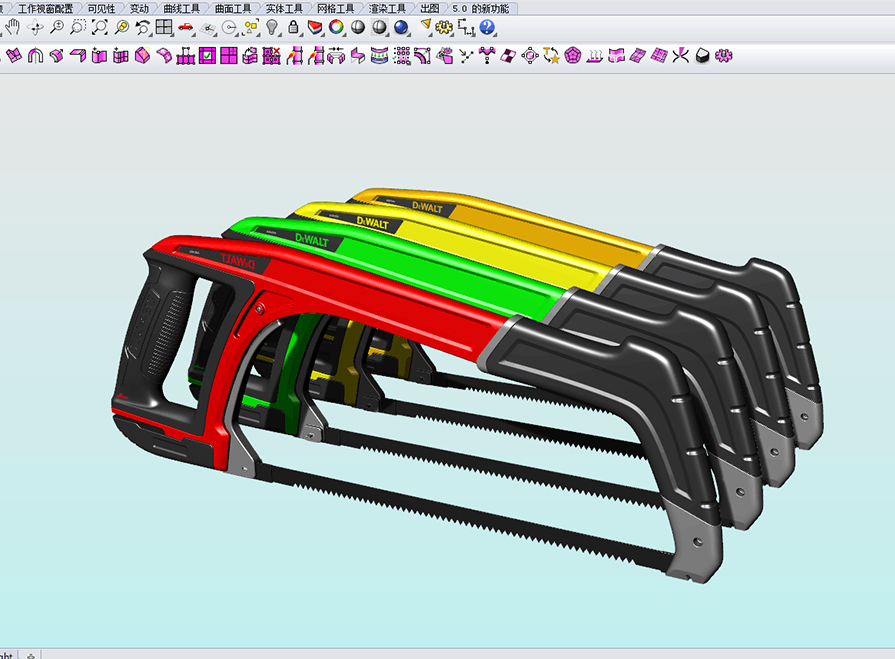This screenshot has width=895, height=659.
Task: Click the Undo View Change icon
Action: [x=143, y=27]
